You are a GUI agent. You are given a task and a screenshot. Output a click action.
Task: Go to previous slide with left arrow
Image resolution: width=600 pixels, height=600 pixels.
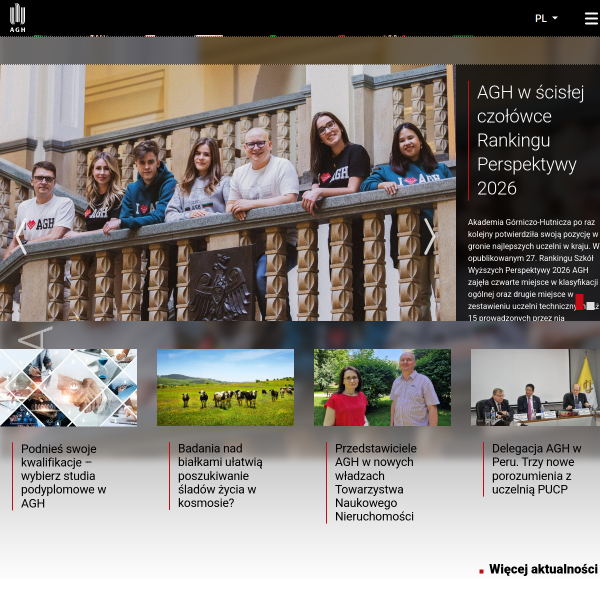click(x=21, y=237)
